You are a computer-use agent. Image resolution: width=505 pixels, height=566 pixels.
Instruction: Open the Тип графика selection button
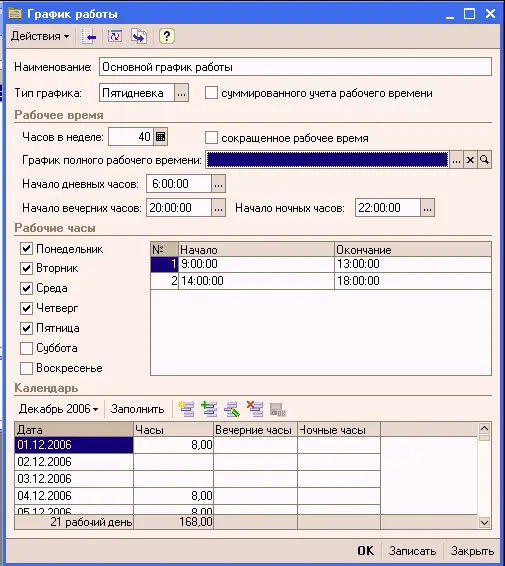(x=181, y=93)
